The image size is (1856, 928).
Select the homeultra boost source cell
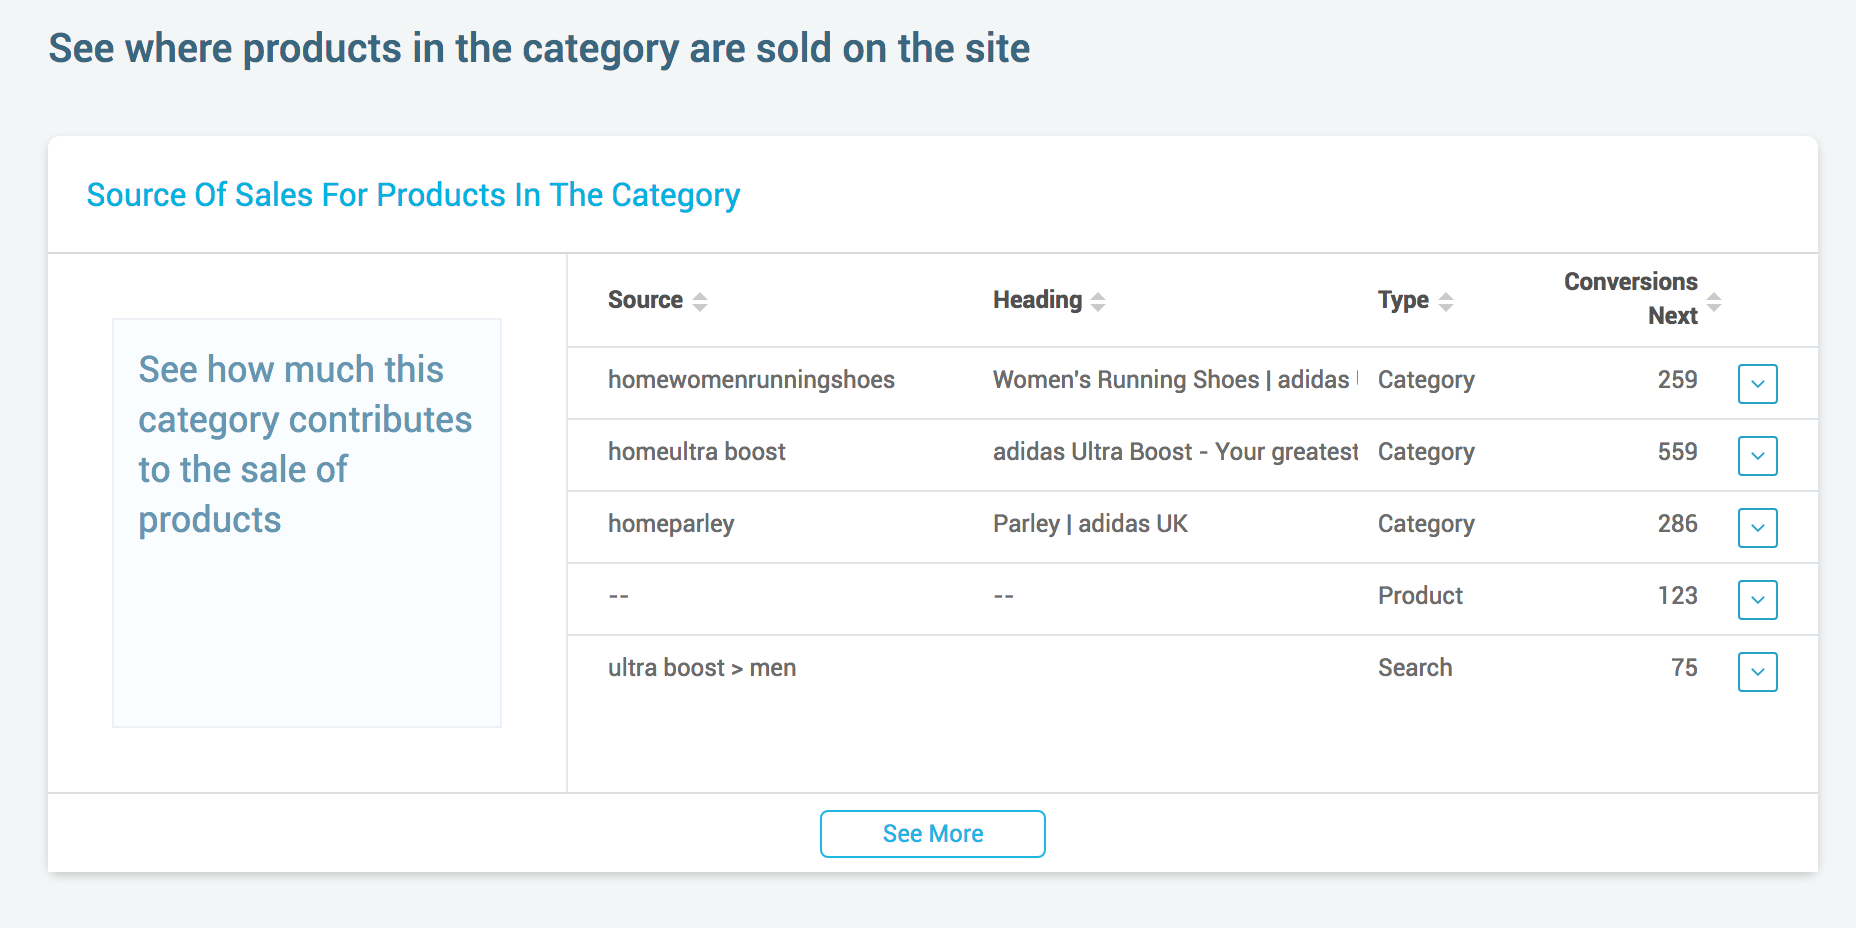pos(697,452)
